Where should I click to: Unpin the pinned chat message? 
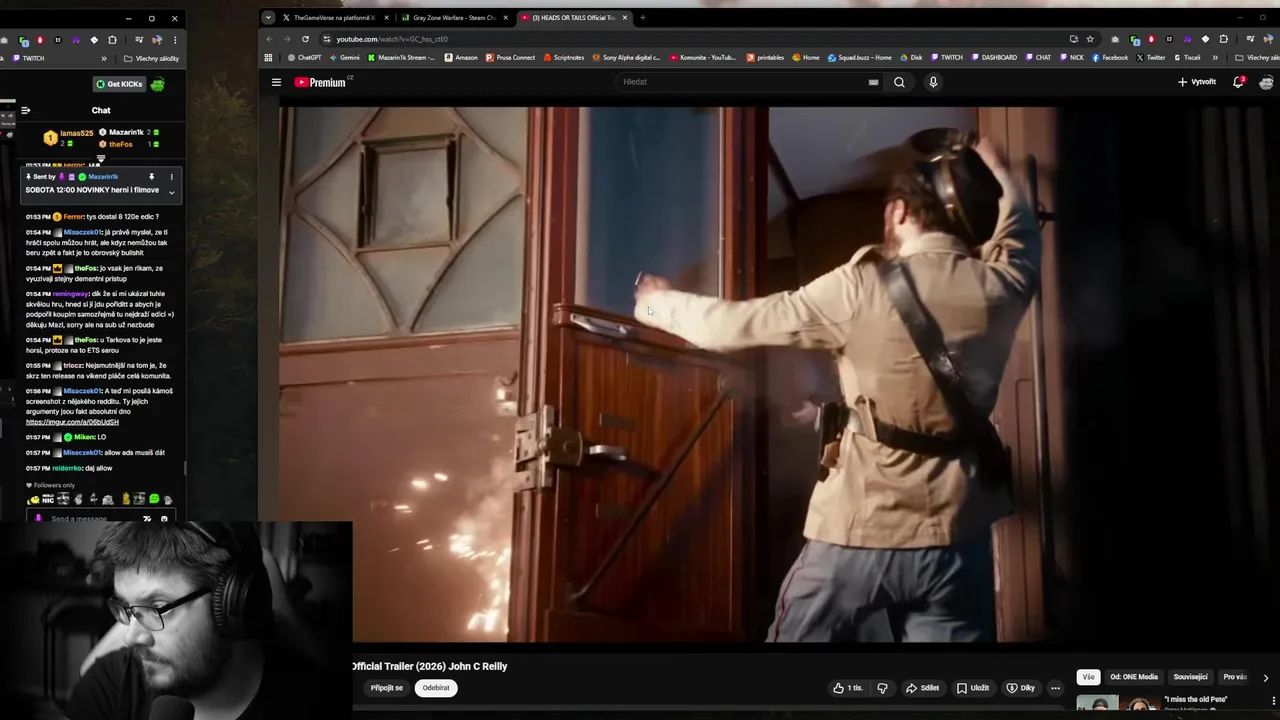153,177
